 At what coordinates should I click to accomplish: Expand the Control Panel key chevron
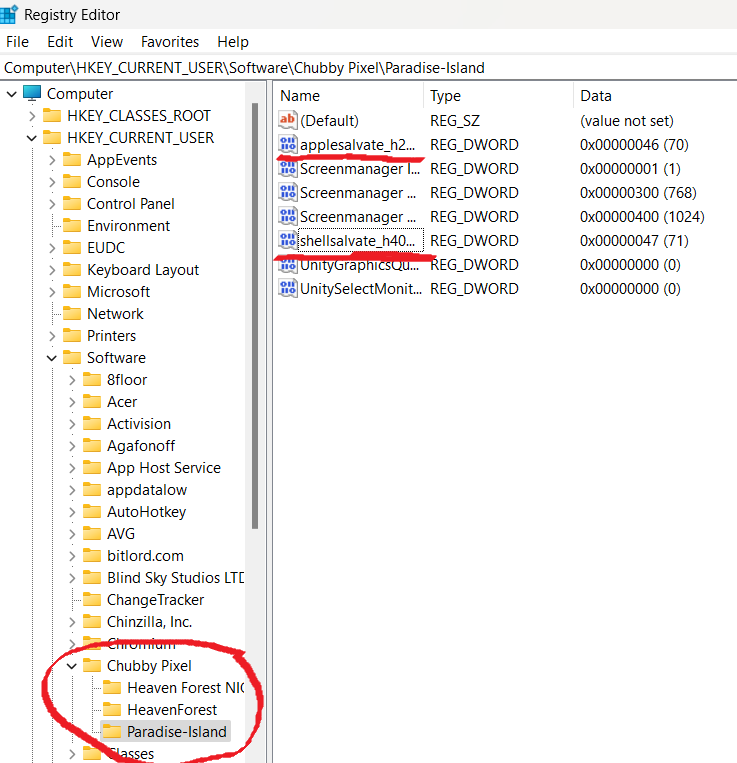coord(52,204)
